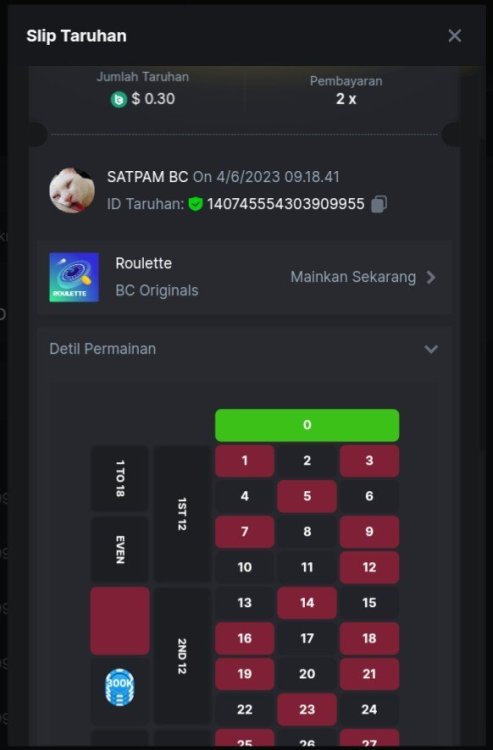This screenshot has width=493, height=750.
Task: Open the SATPAM BC cat avatar
Action: tap(72, 190)
